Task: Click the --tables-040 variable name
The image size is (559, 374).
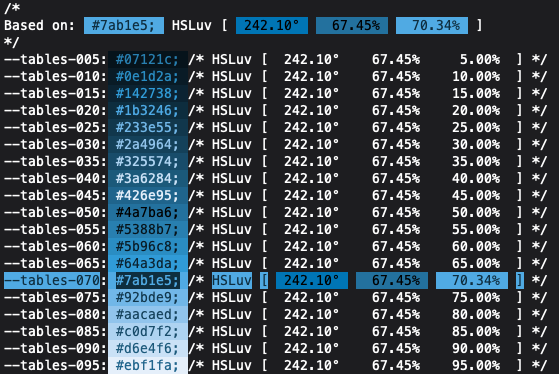Action: [x=52, y=179]
